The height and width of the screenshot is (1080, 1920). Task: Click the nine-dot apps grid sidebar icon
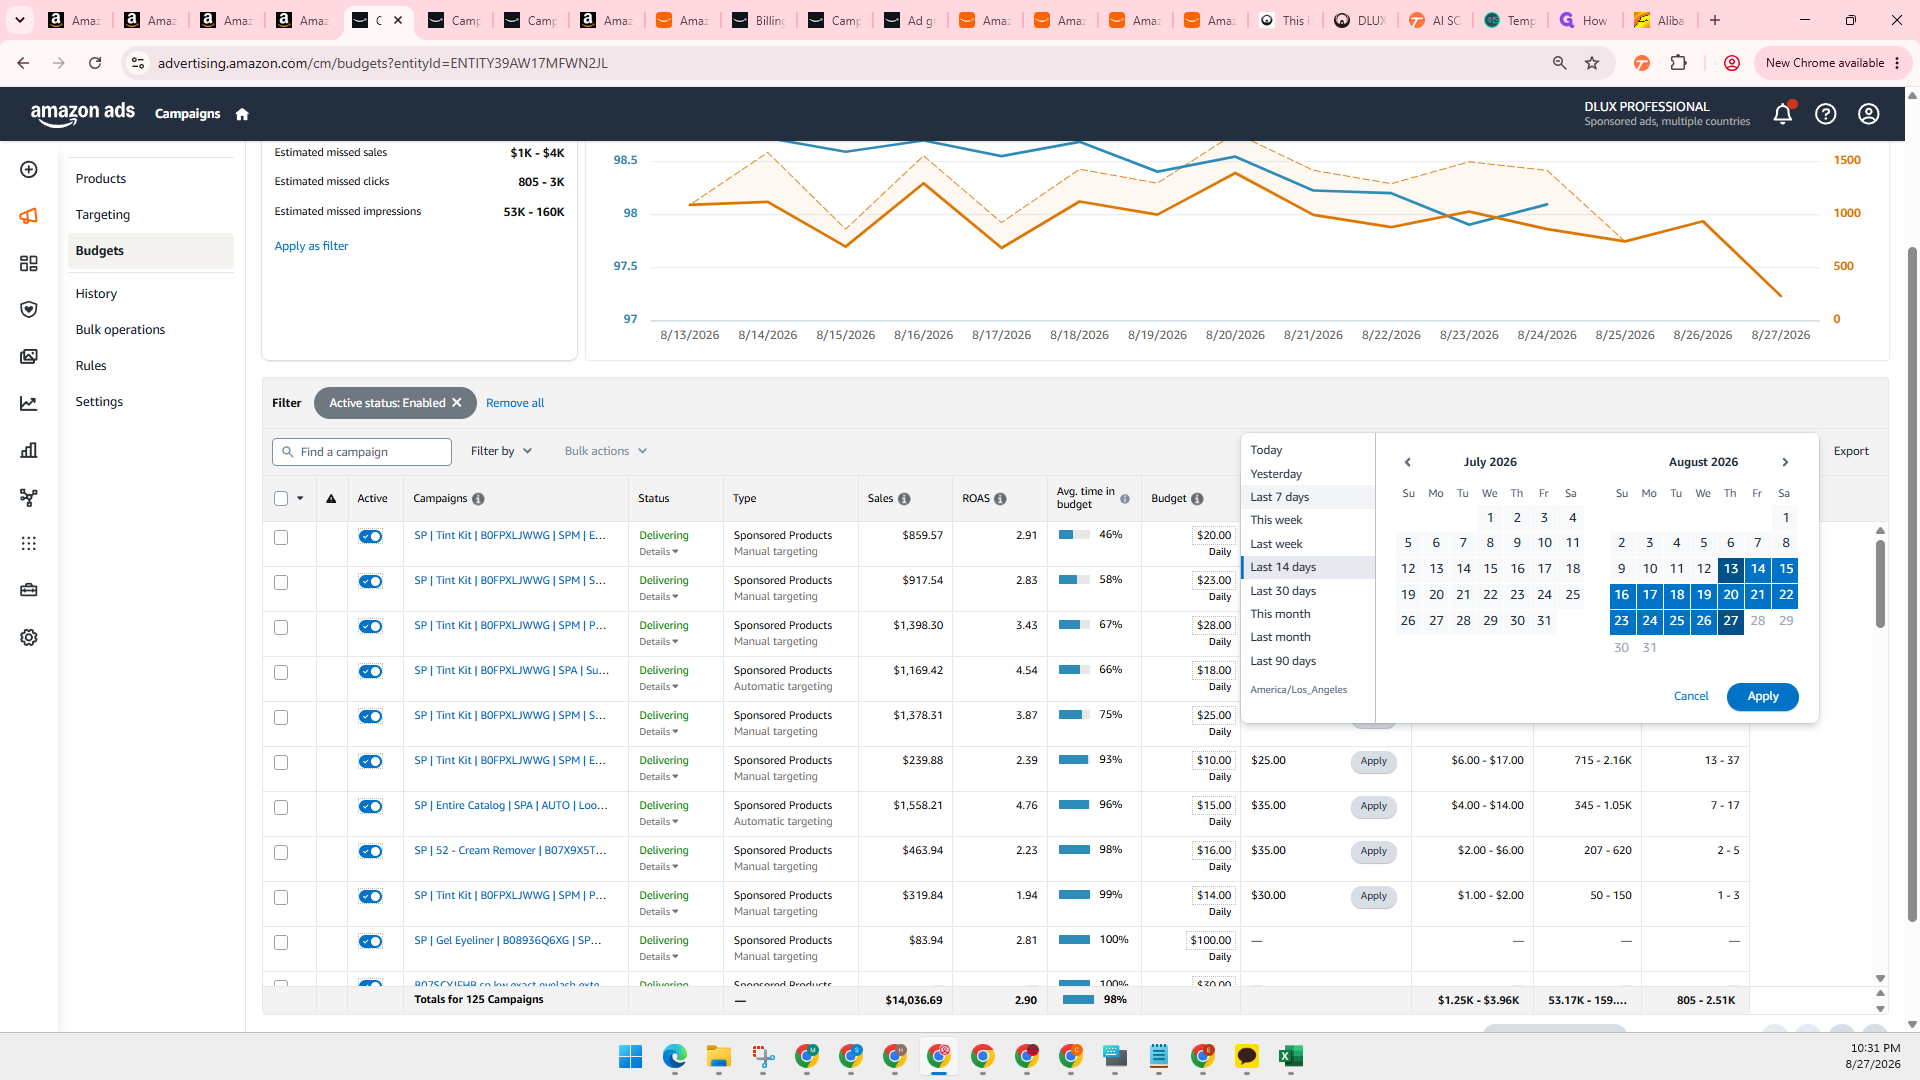coord(29,544)
